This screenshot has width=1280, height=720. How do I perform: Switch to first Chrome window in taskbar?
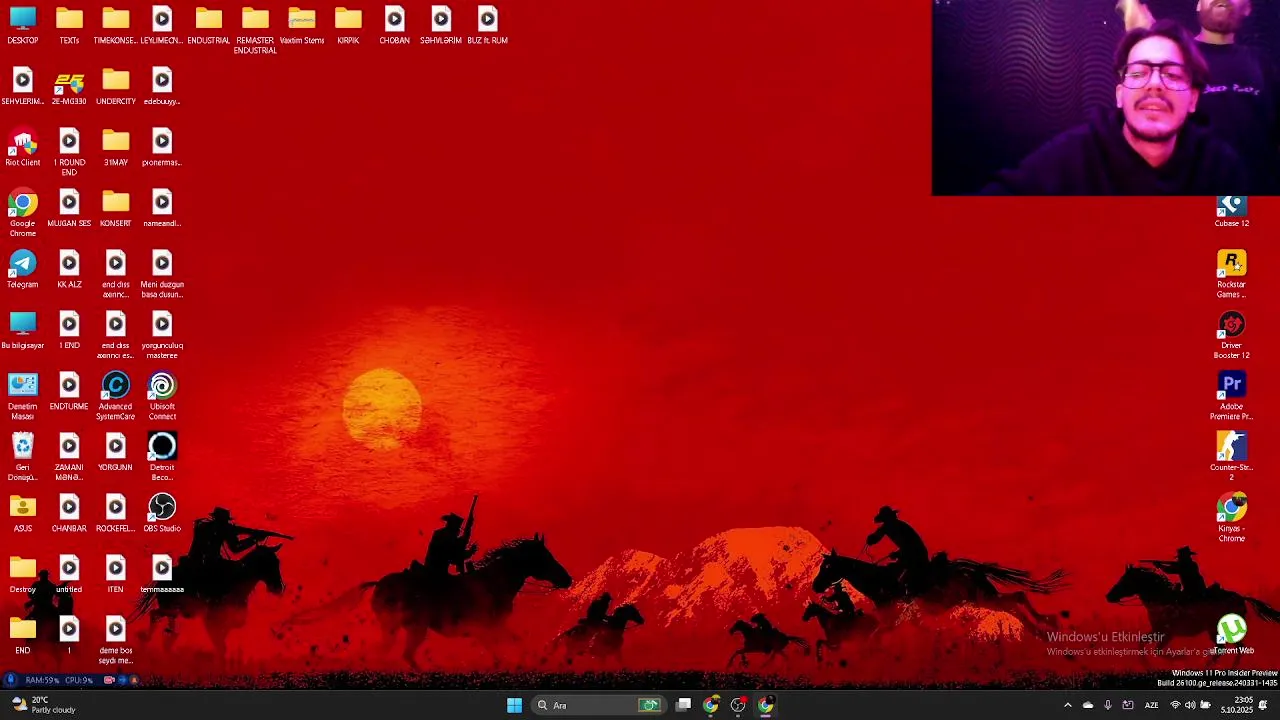(x=711, y=705)
